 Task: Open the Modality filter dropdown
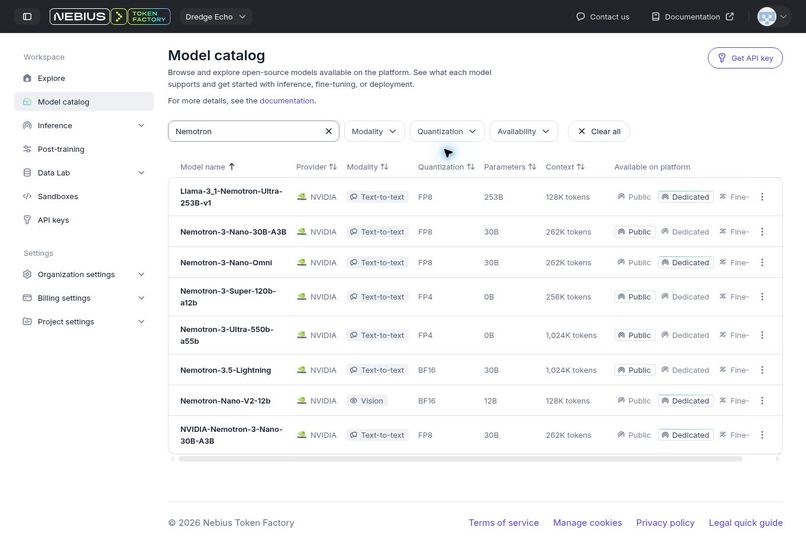coord(374,131)
